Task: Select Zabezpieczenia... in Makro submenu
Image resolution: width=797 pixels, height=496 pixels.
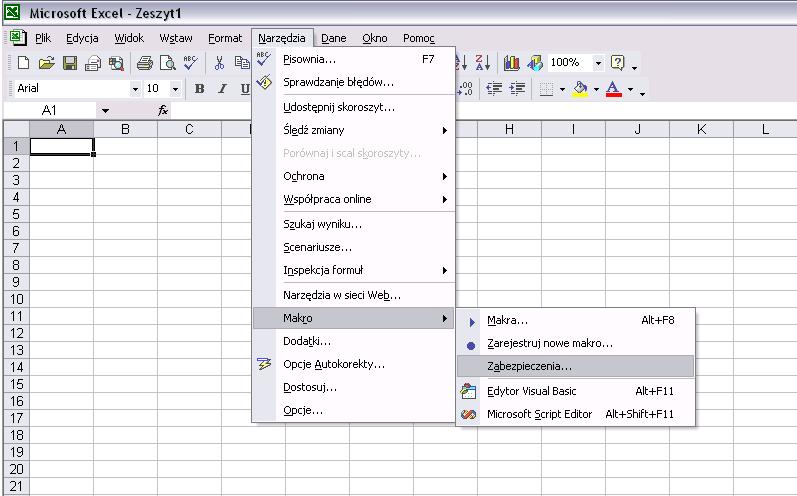Action: (576, 366)
